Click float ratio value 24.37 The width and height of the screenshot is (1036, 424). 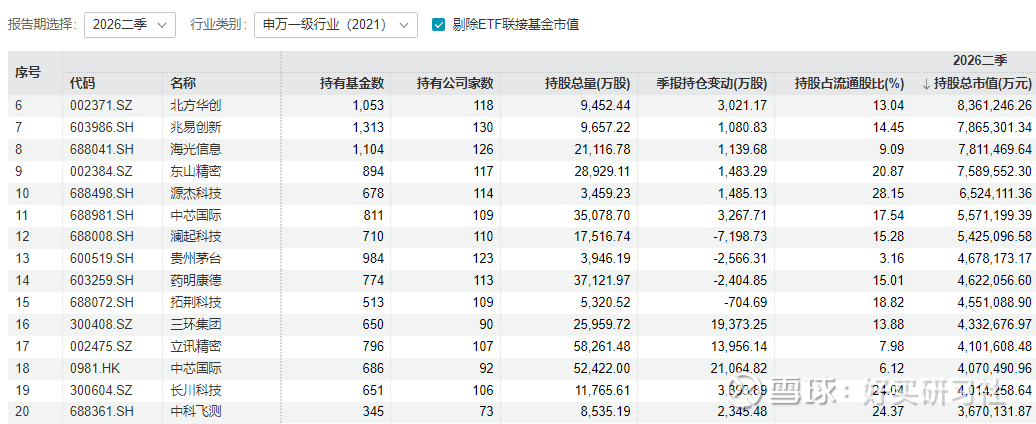tap(890, 412)
